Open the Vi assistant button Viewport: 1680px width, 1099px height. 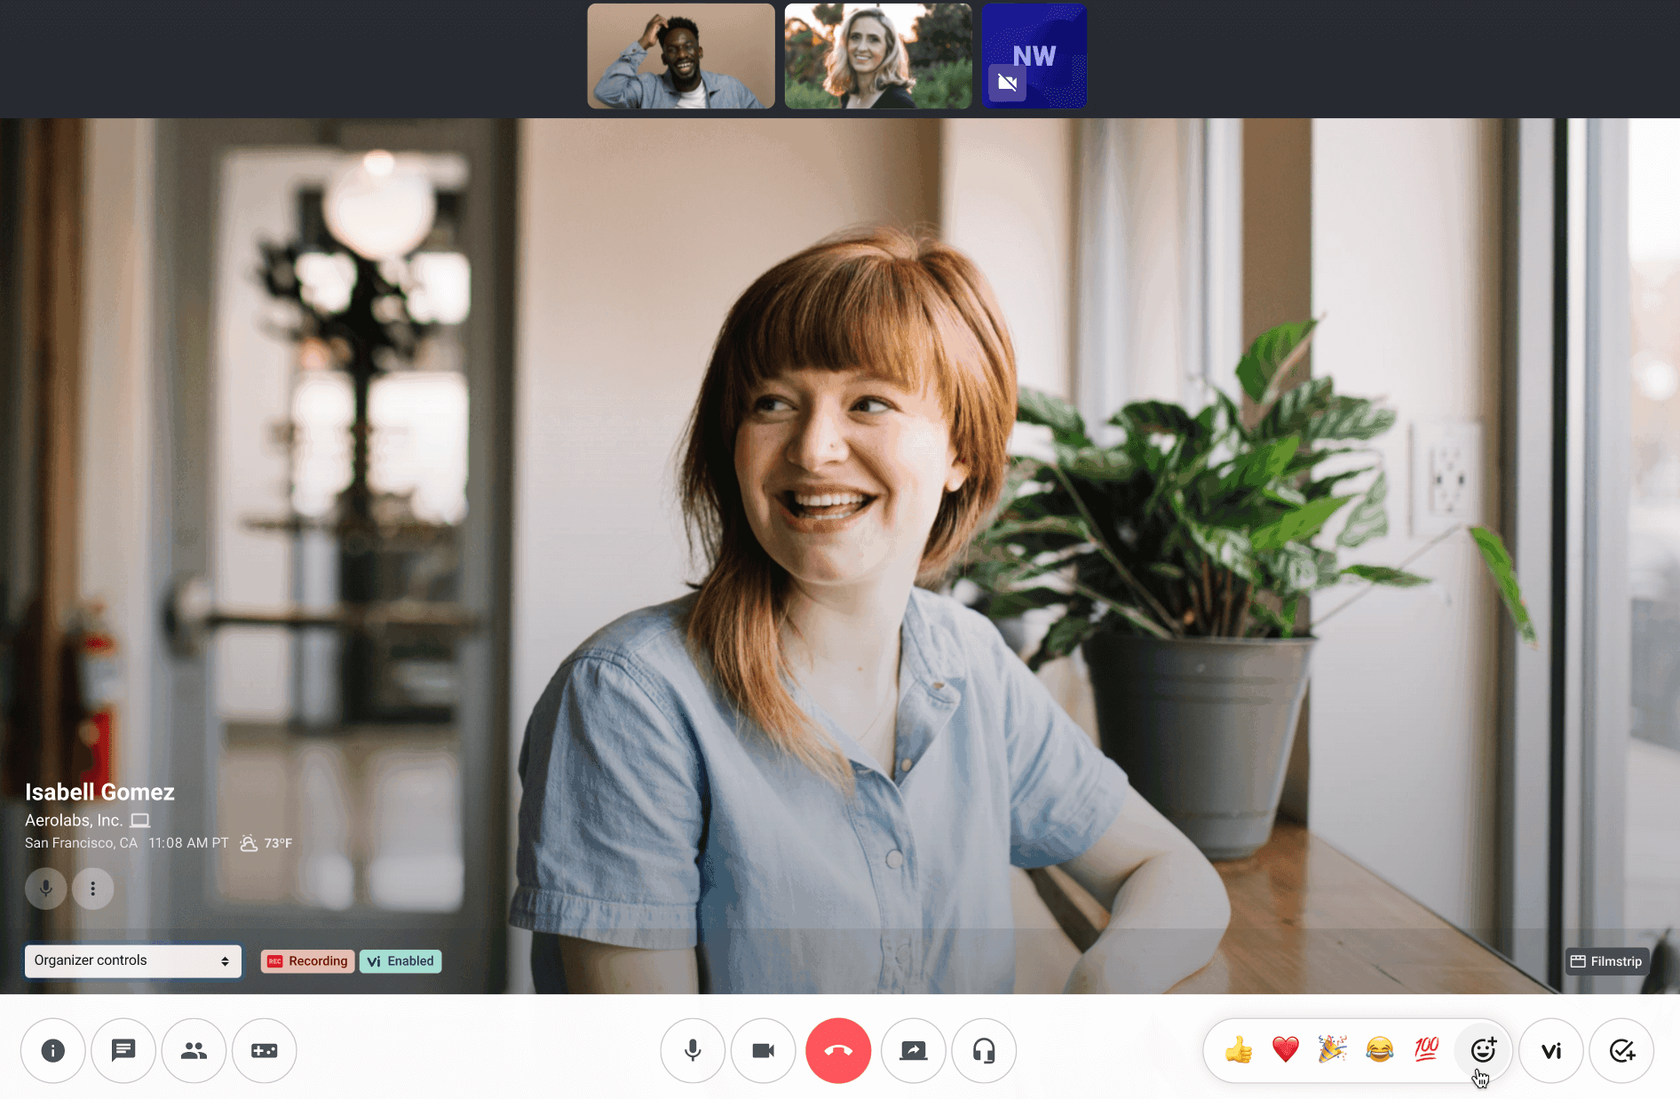(1551, 1051)
